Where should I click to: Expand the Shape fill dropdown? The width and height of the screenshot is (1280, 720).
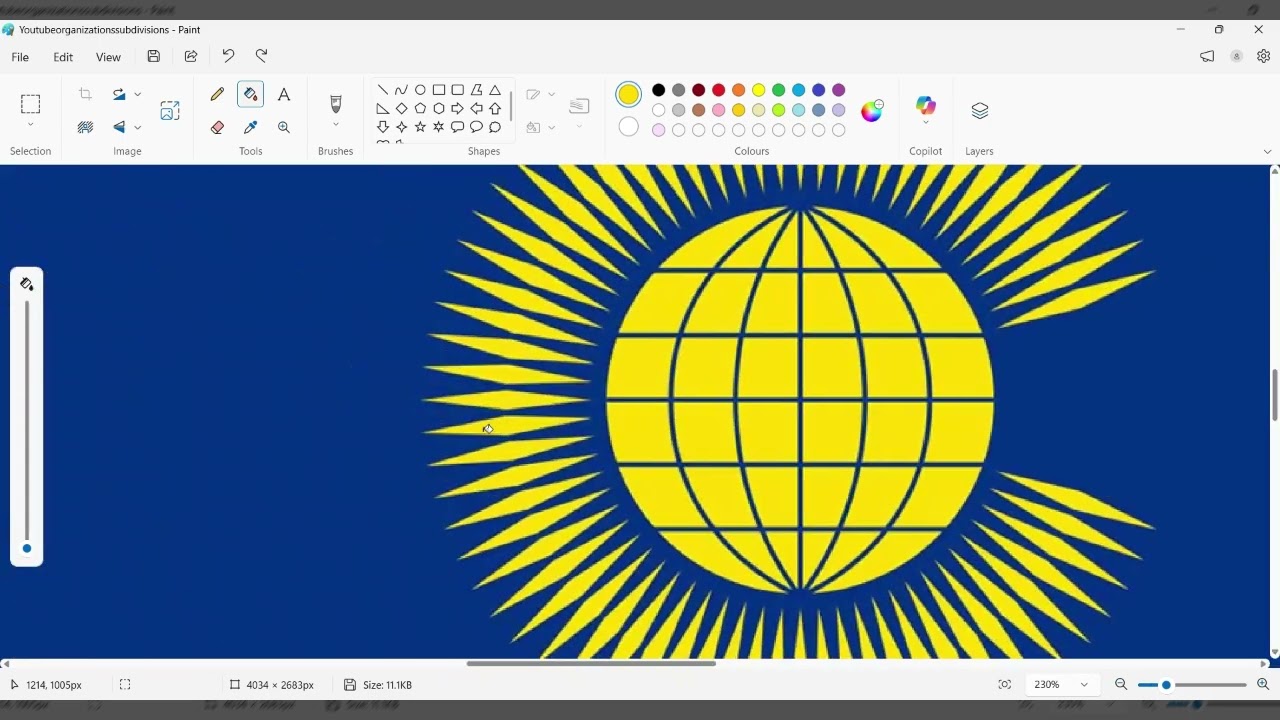[x=552, y=128]
